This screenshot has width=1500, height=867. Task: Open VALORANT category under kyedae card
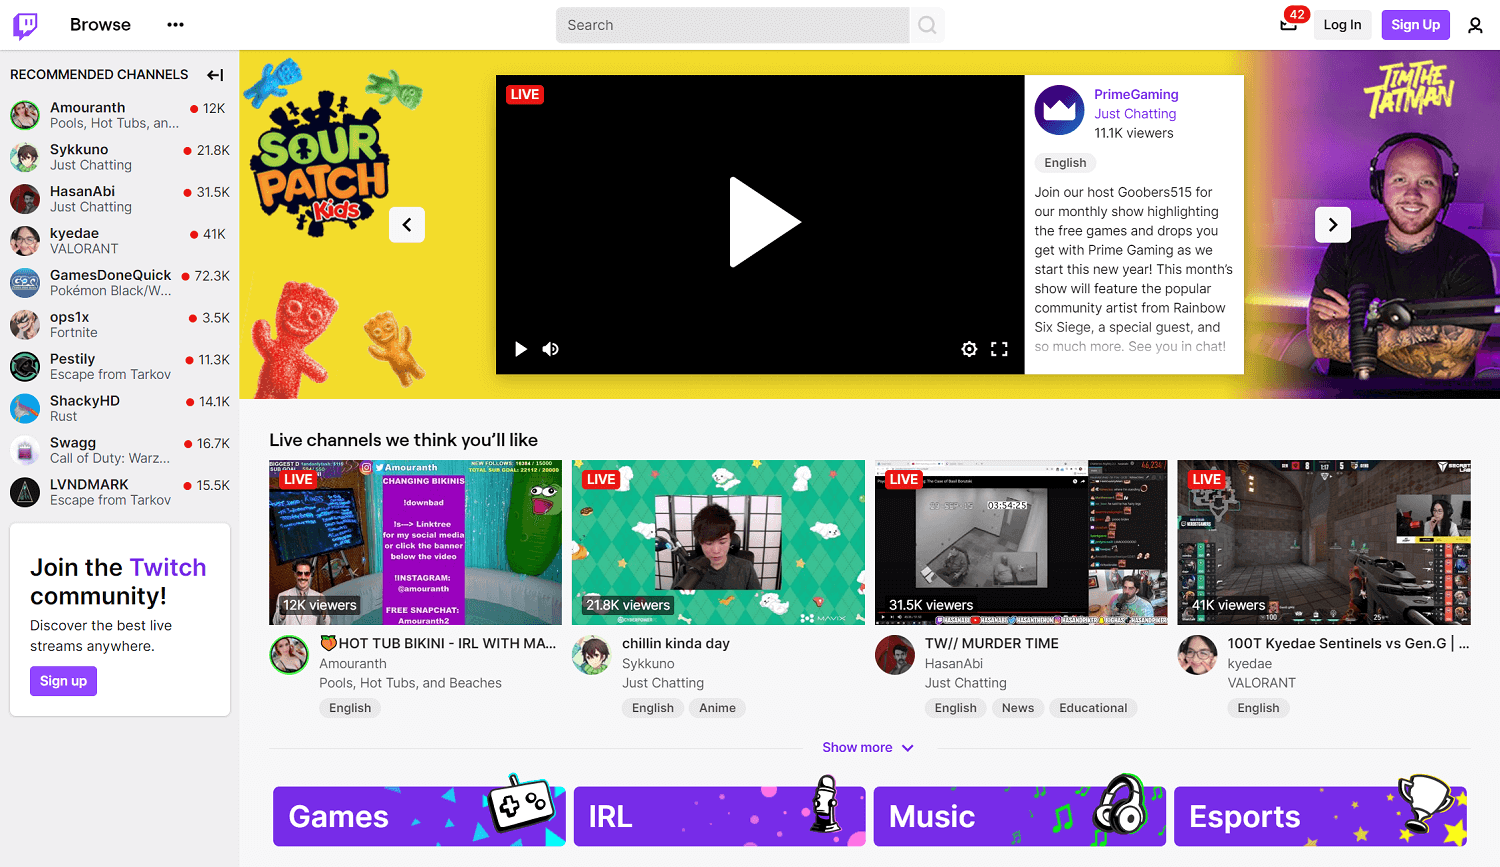[1262, 683]
